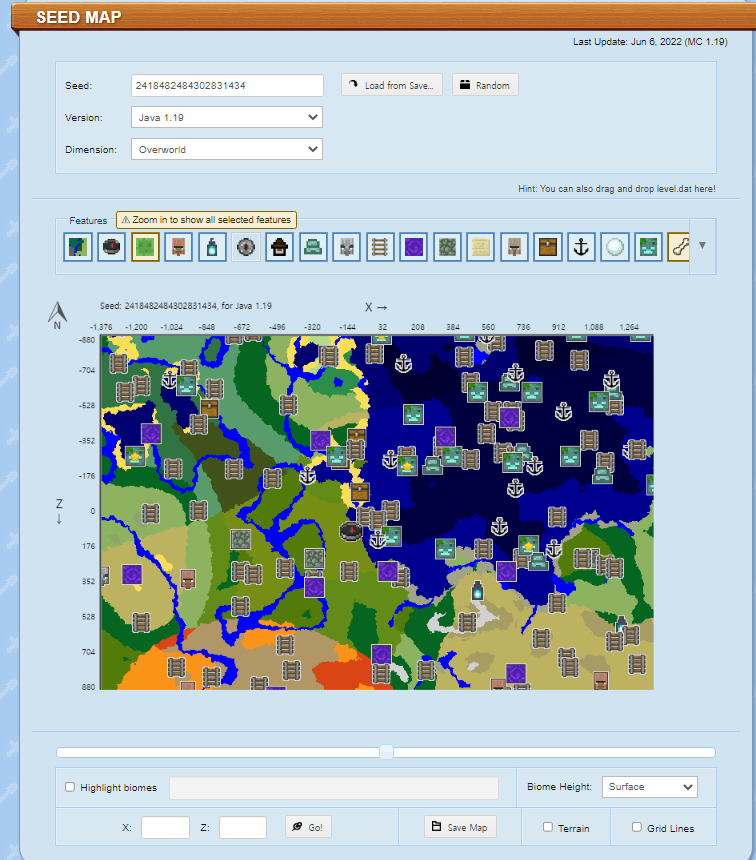Focus the Z coordinate input field
This screenshot has width=756, height=860.
coord(243,828)
